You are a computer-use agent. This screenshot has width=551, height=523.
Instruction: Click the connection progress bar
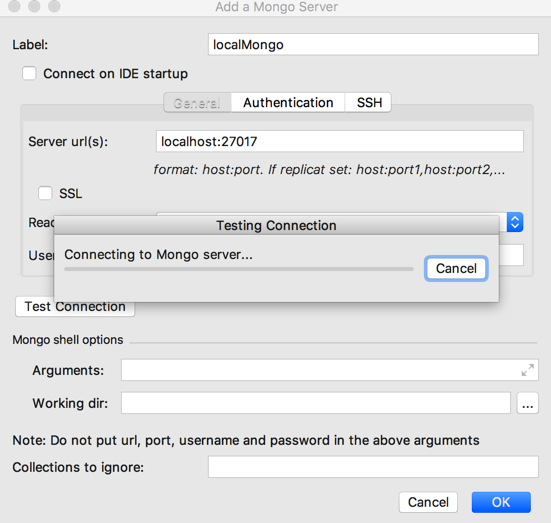coord(239,269)
